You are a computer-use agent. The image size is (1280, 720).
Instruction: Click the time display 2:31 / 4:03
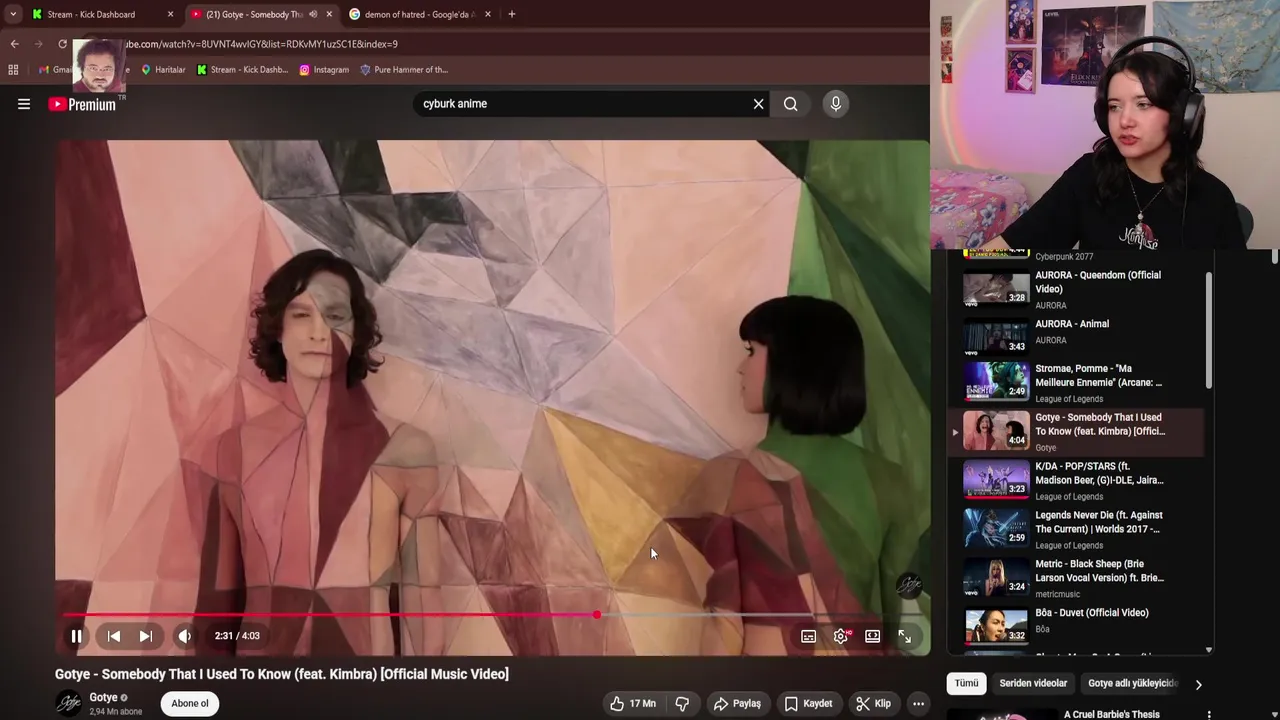(237, 636)
